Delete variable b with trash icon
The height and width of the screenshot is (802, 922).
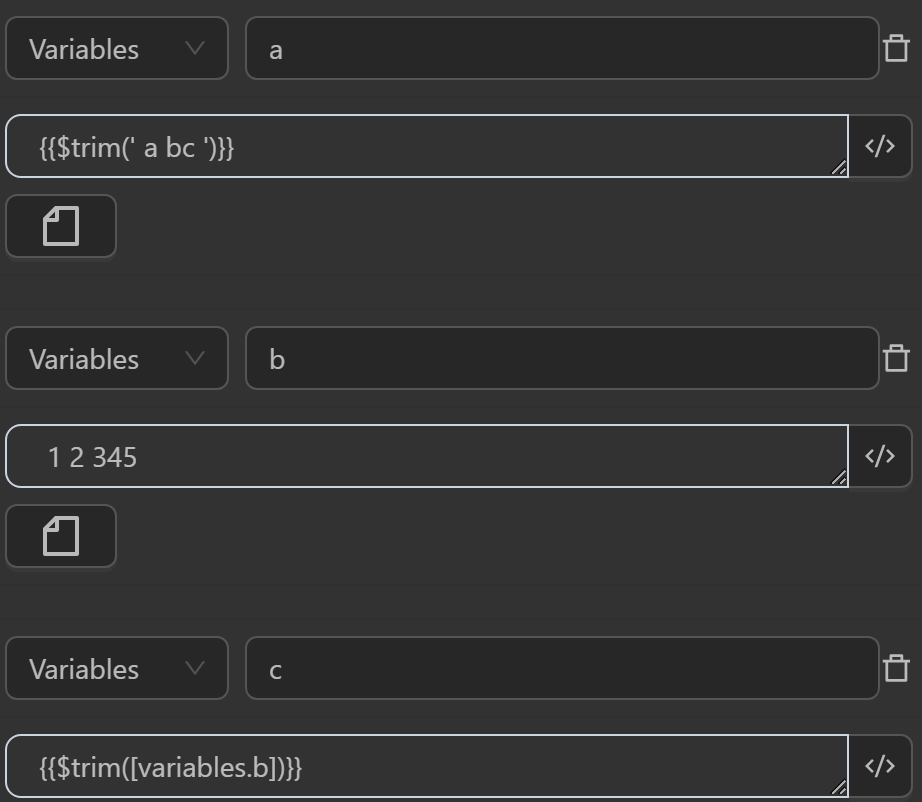(896, 358)
